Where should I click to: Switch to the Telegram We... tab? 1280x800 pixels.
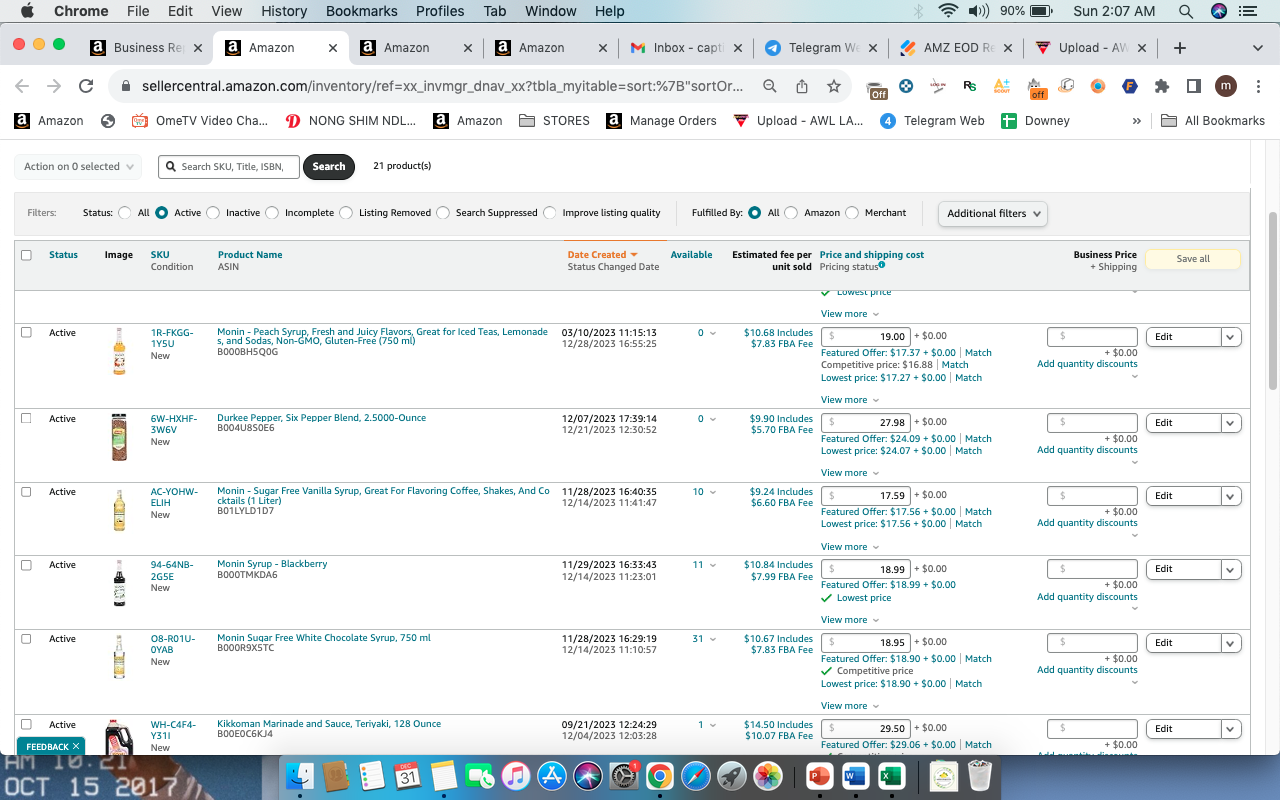point(821,48)
